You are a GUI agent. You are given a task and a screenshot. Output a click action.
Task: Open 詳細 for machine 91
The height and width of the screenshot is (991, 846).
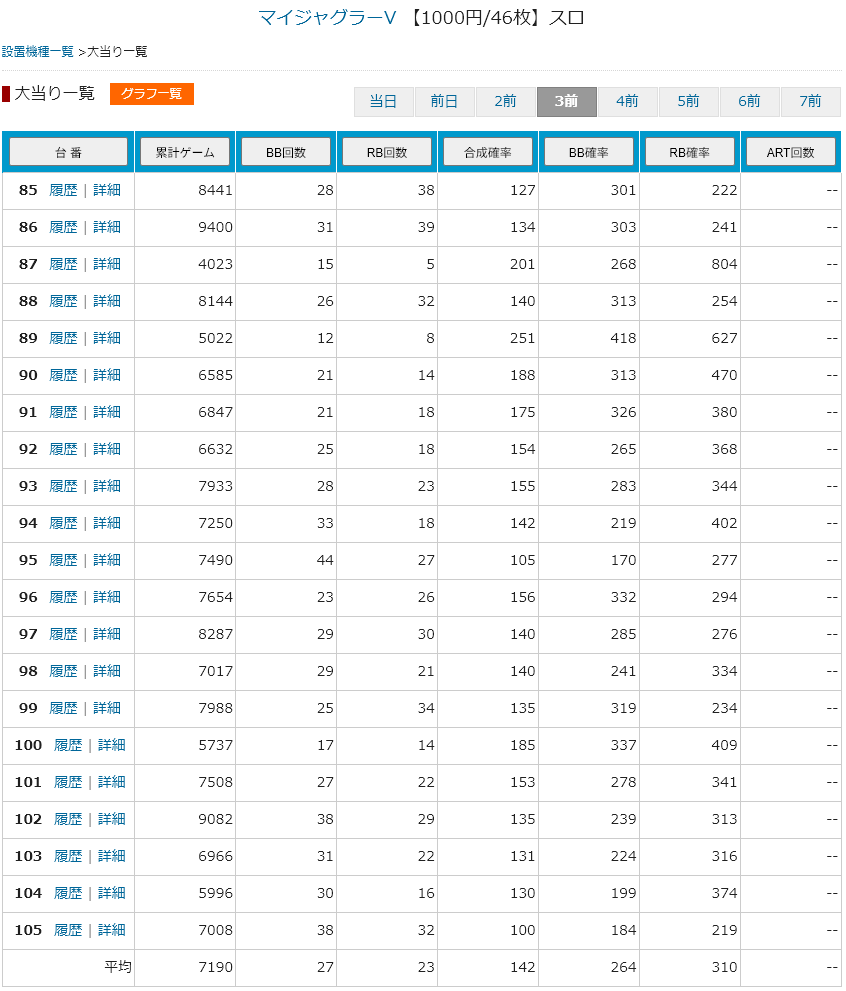pos(107,412)
